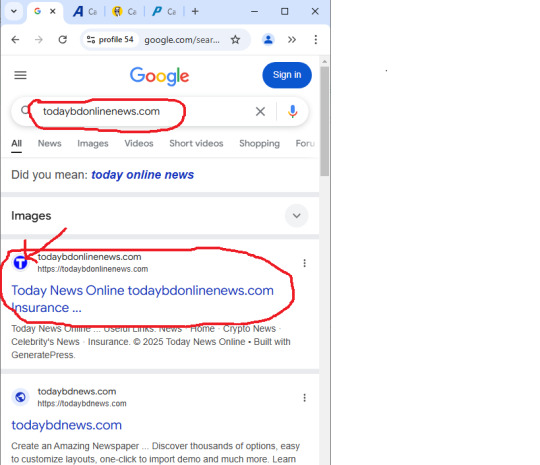
Task: Open the tab search dropdown arrow
Action: click(x=14, y=11)
